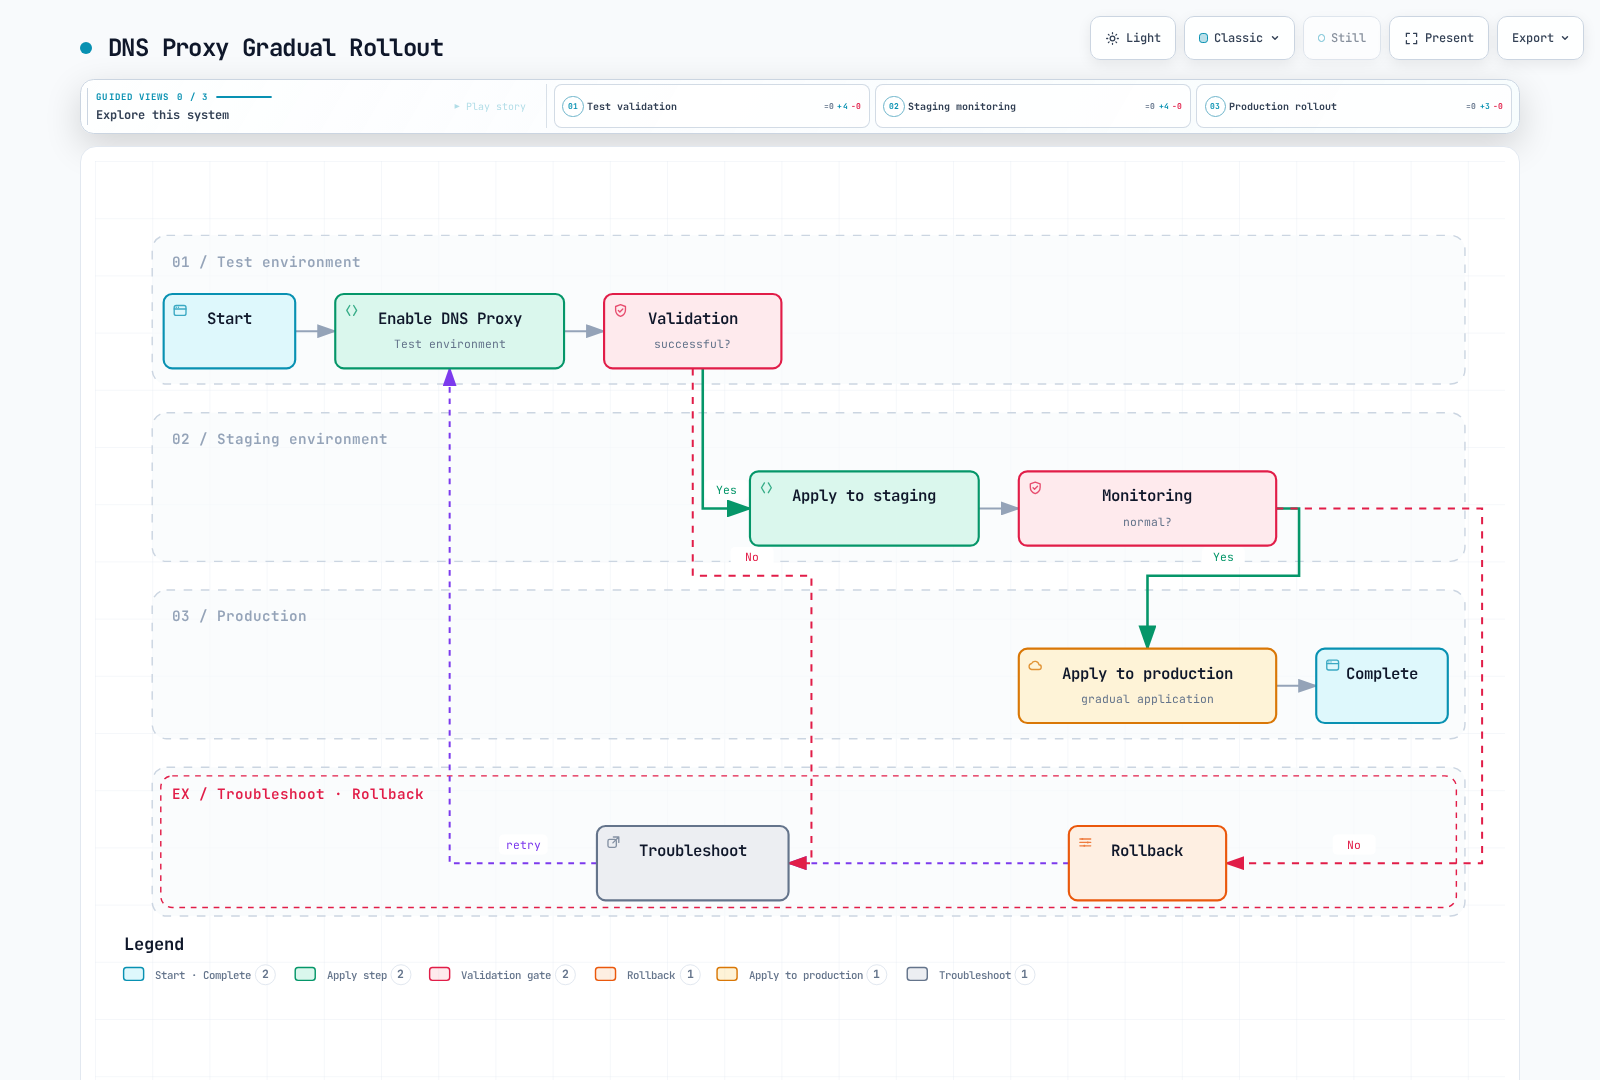Click the Validation gate legend swatch

(x=440, y=975)
